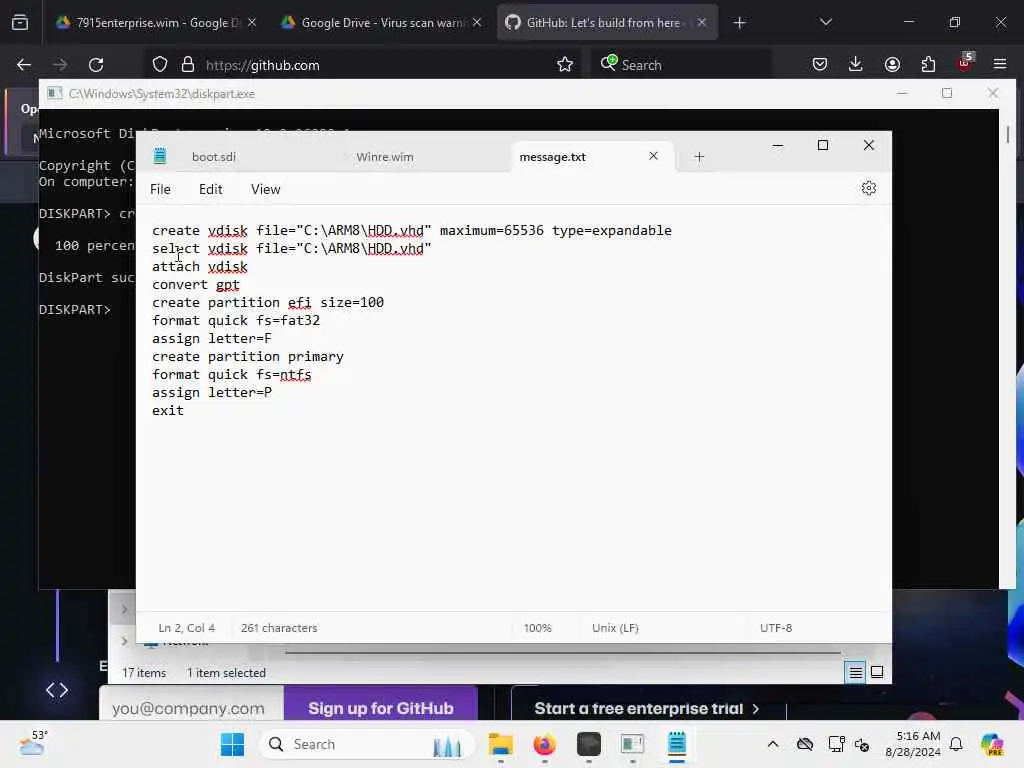The width and height of the screenshot is (1024, 768).
Task: Click the File Explorer horizontal scrollbar
Action: (562, 652)
